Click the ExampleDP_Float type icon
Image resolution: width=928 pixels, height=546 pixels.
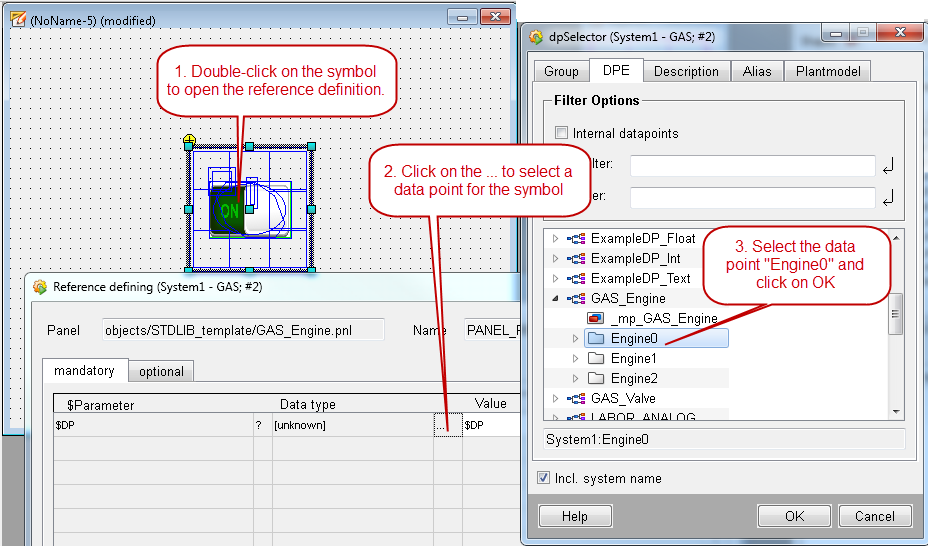point(576,239)
